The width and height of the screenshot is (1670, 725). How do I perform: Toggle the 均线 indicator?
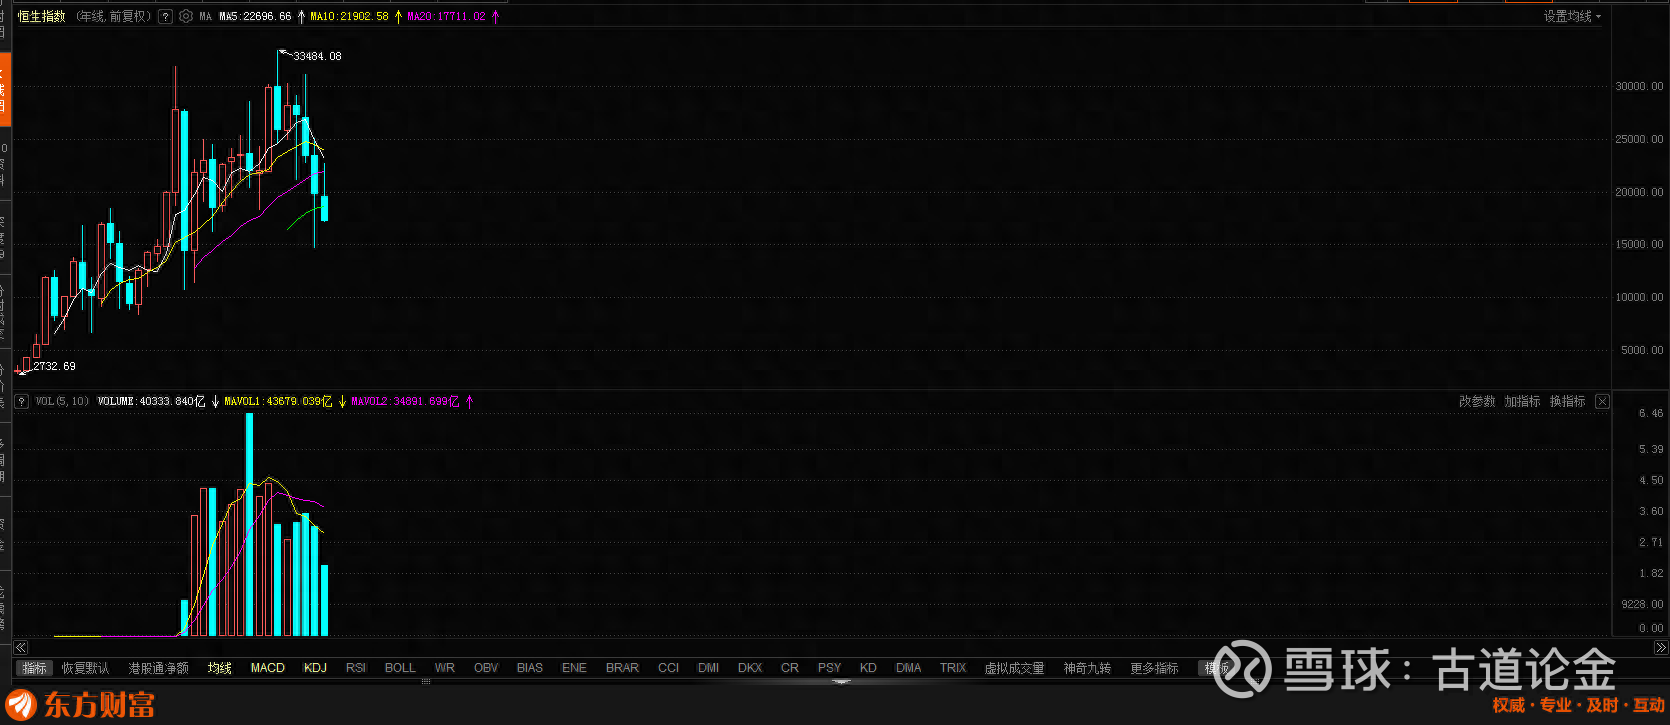(219, 668)
